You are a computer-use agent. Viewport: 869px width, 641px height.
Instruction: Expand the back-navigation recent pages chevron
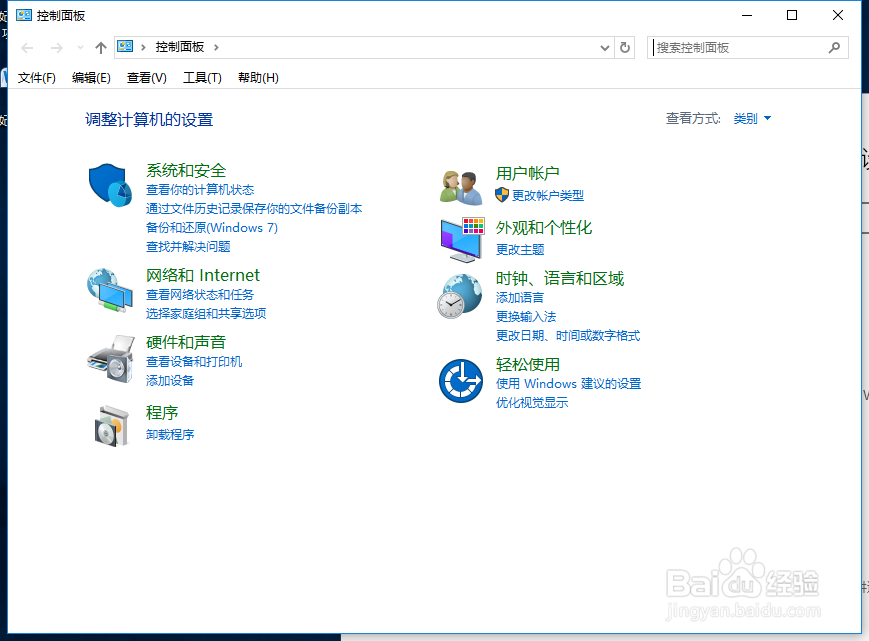coord(79,46)
